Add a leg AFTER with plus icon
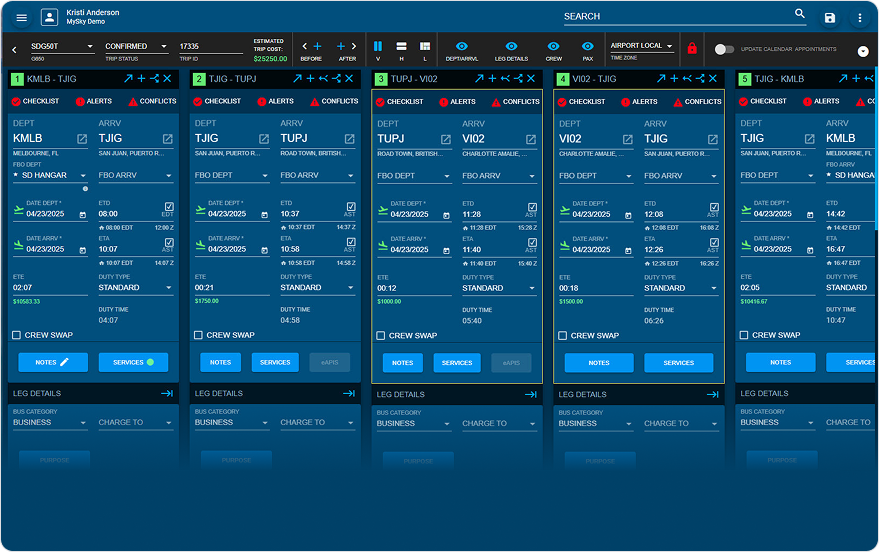The height and width of the screenshot is (552, 879). tap(340, 47)
